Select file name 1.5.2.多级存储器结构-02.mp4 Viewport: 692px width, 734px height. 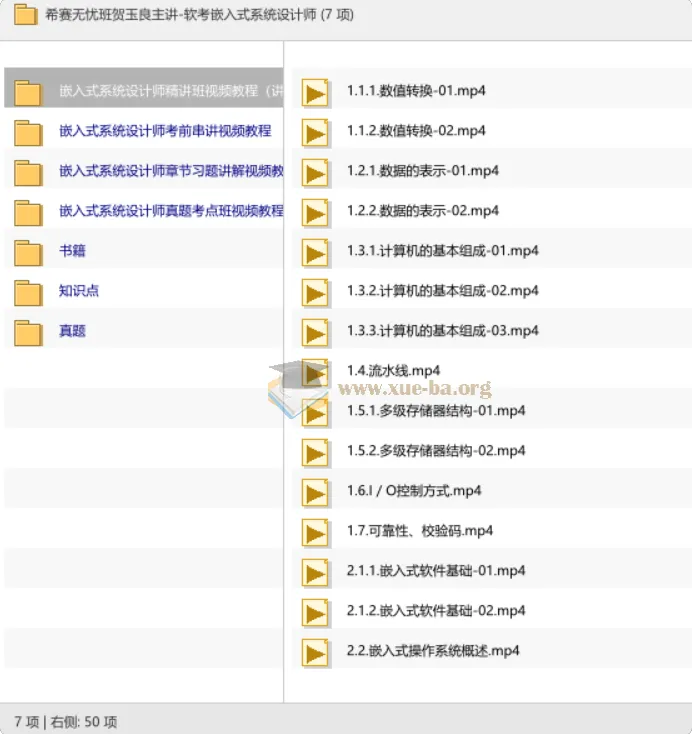436,451
